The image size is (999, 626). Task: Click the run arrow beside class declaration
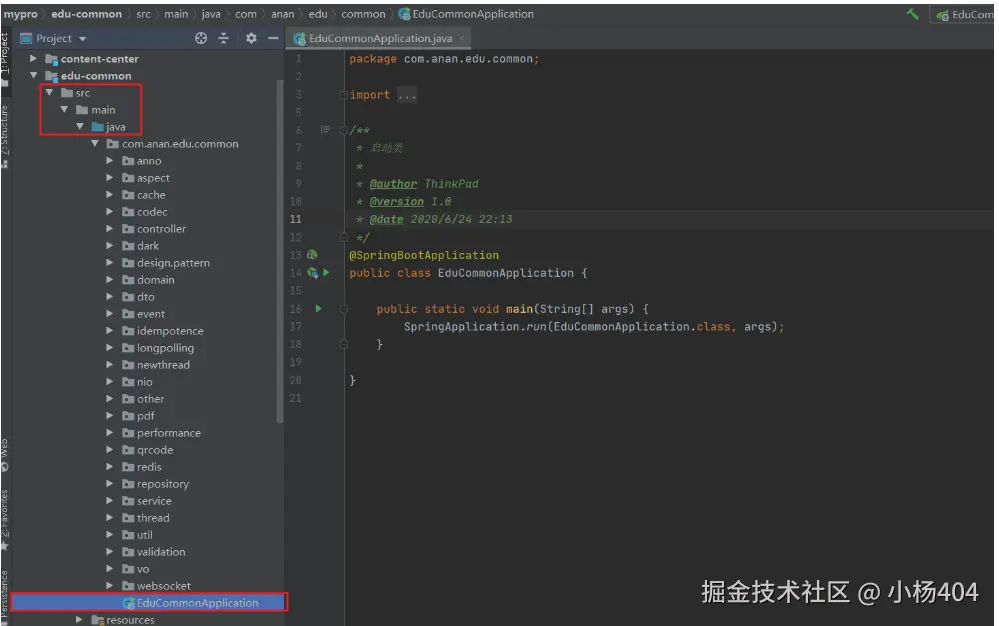(326, 273)
